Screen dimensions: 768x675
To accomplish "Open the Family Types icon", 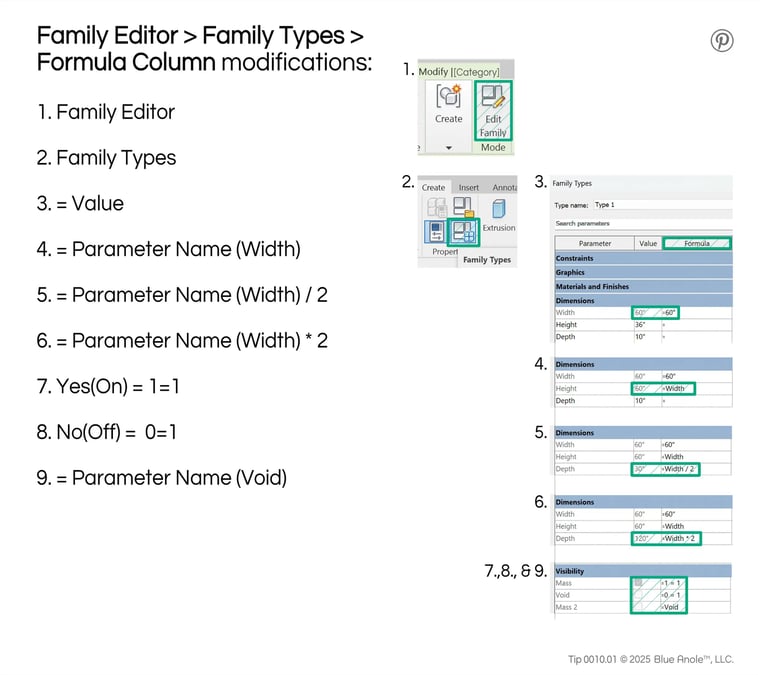I will (x=463, y=232).
